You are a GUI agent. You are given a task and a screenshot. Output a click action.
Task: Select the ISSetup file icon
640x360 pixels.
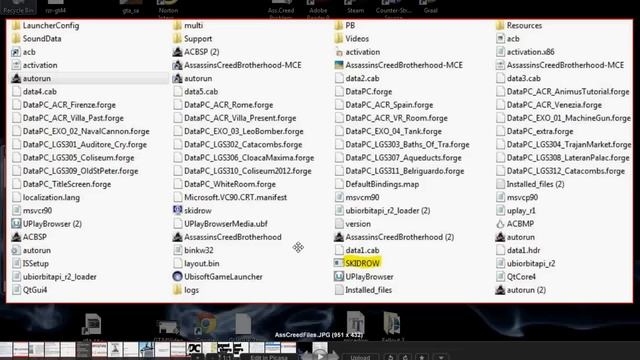[16, 264]
